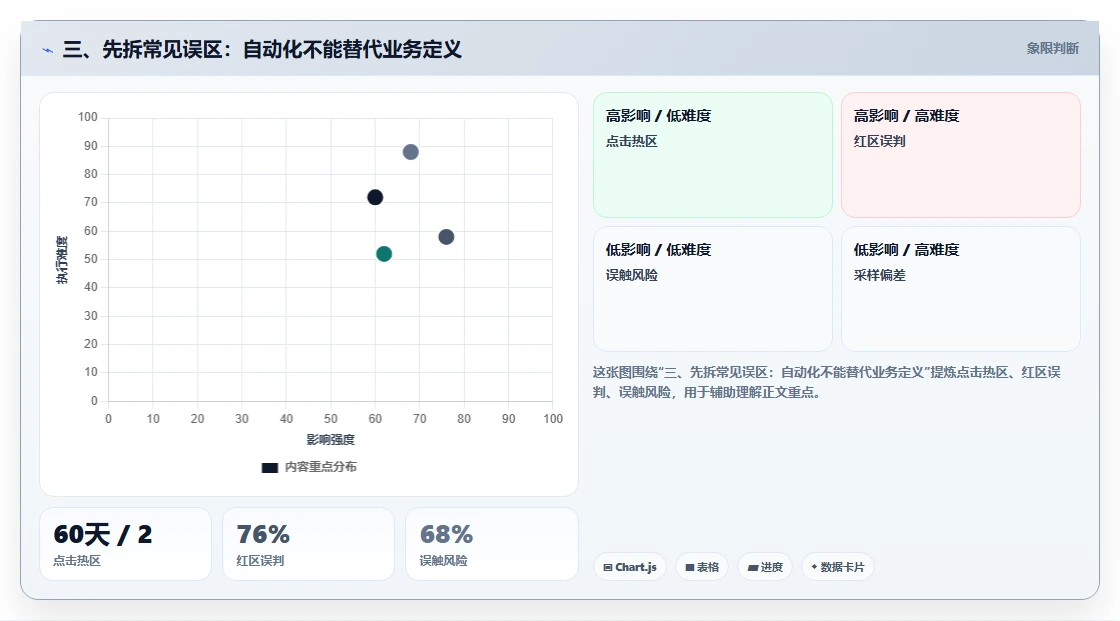Click the section title 三、先拆常见误区
This screenshot has height=621, width=1120.
(262, 49)
